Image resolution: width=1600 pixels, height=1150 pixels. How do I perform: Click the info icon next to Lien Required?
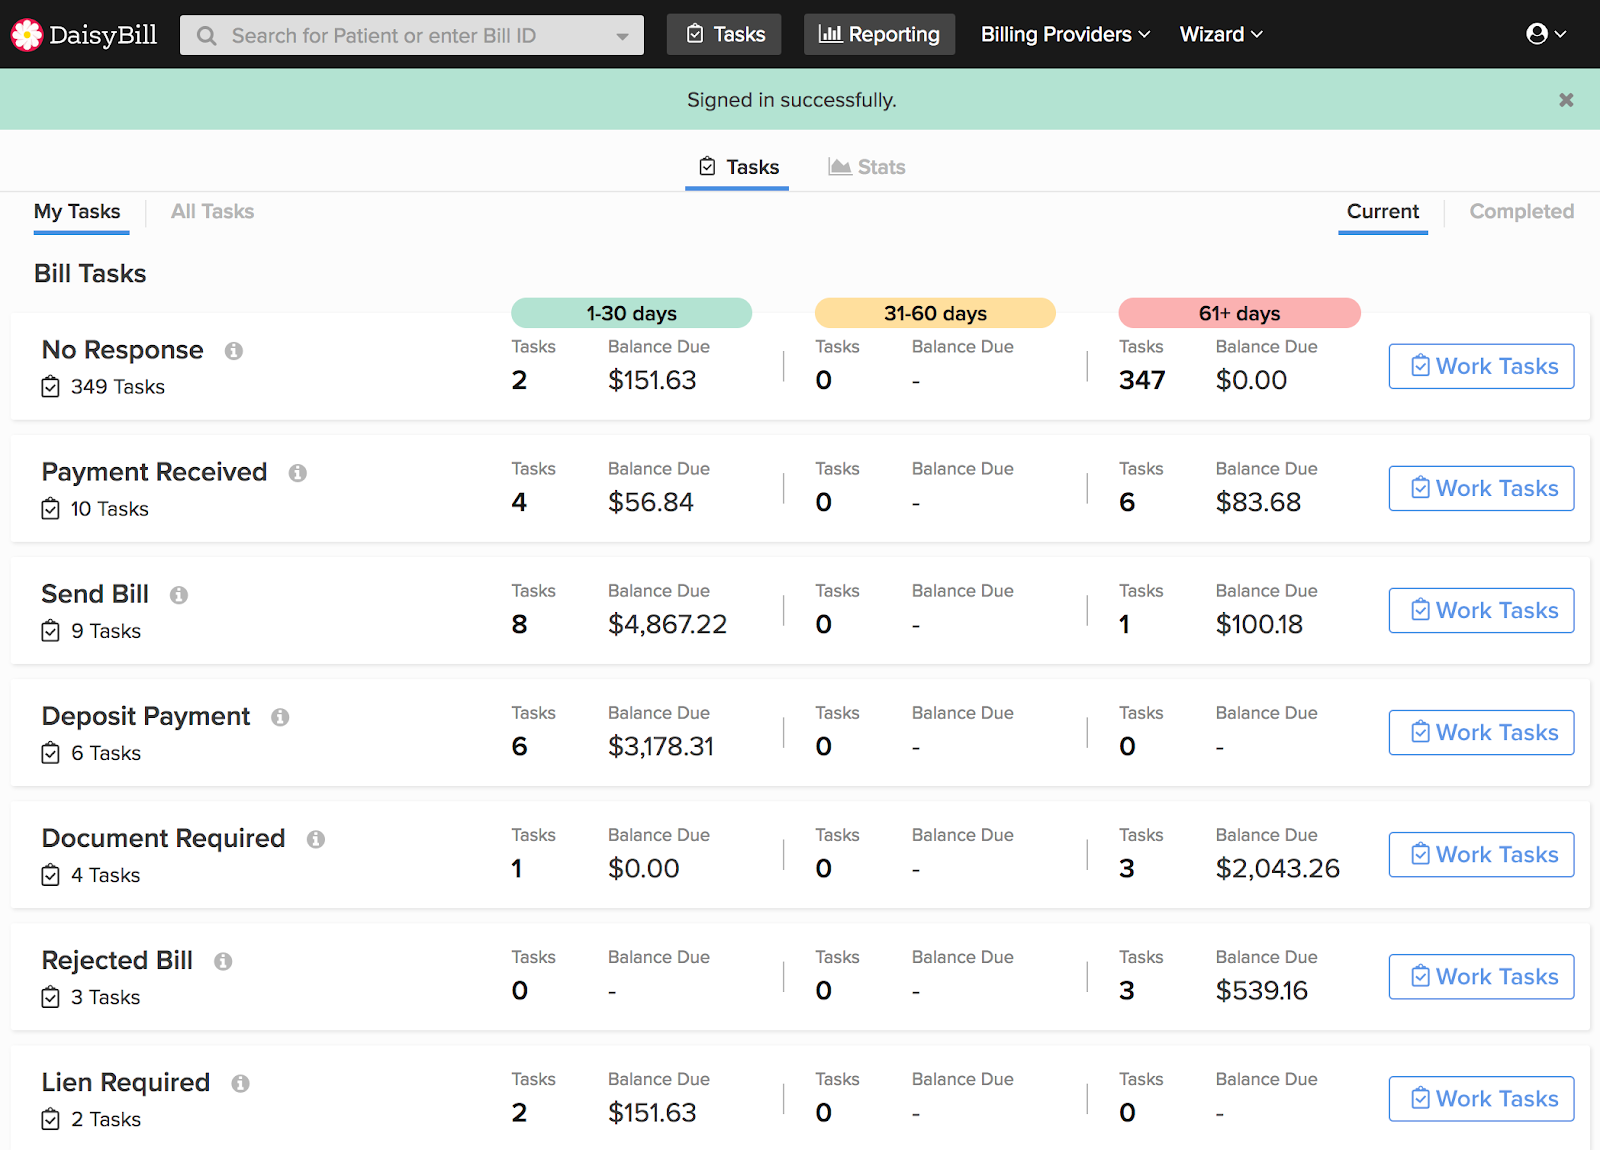pyautogui.click(x=240, y=1083)
